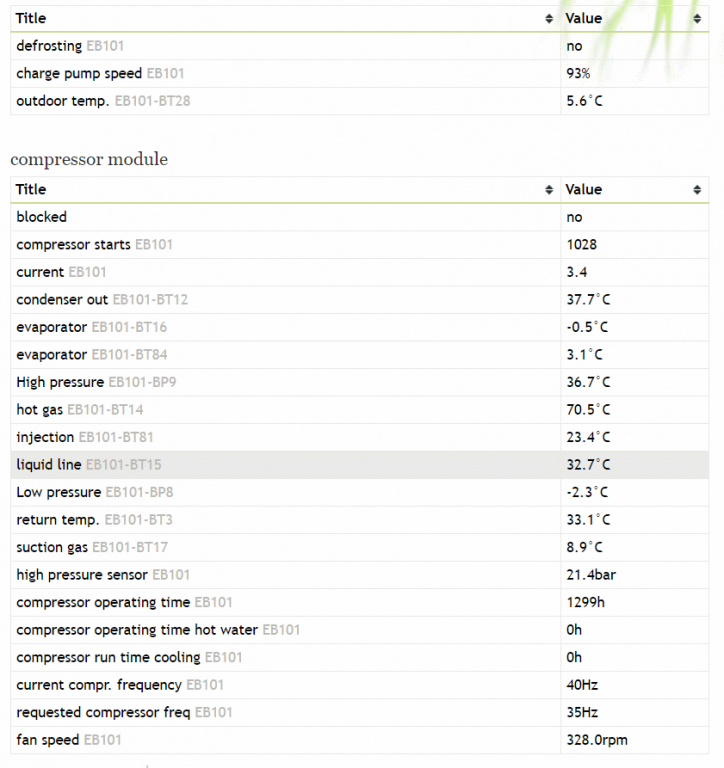Click the suction gas EB101-BT17 row
The image size is (724, 768).
(x=360, y=547)
